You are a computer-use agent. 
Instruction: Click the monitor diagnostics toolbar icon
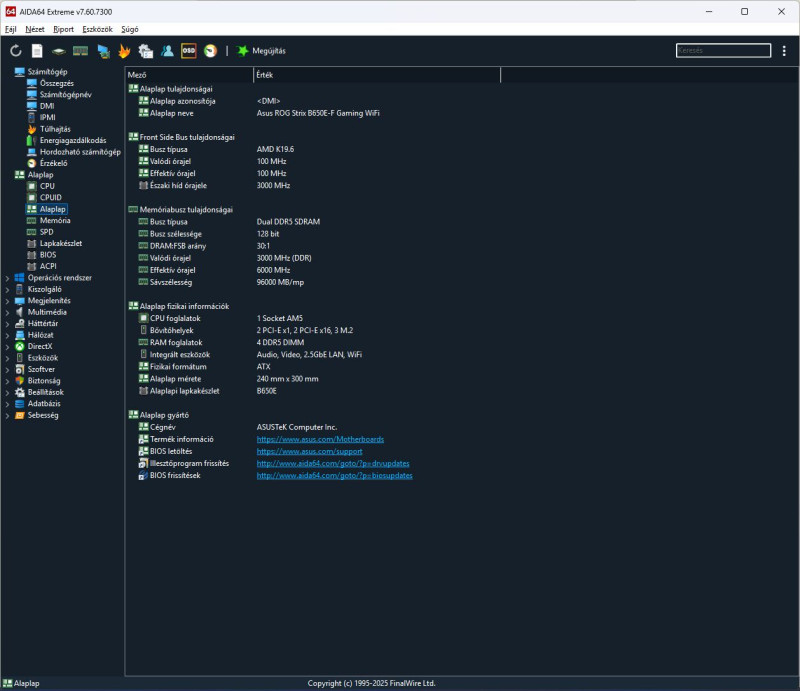104,51
